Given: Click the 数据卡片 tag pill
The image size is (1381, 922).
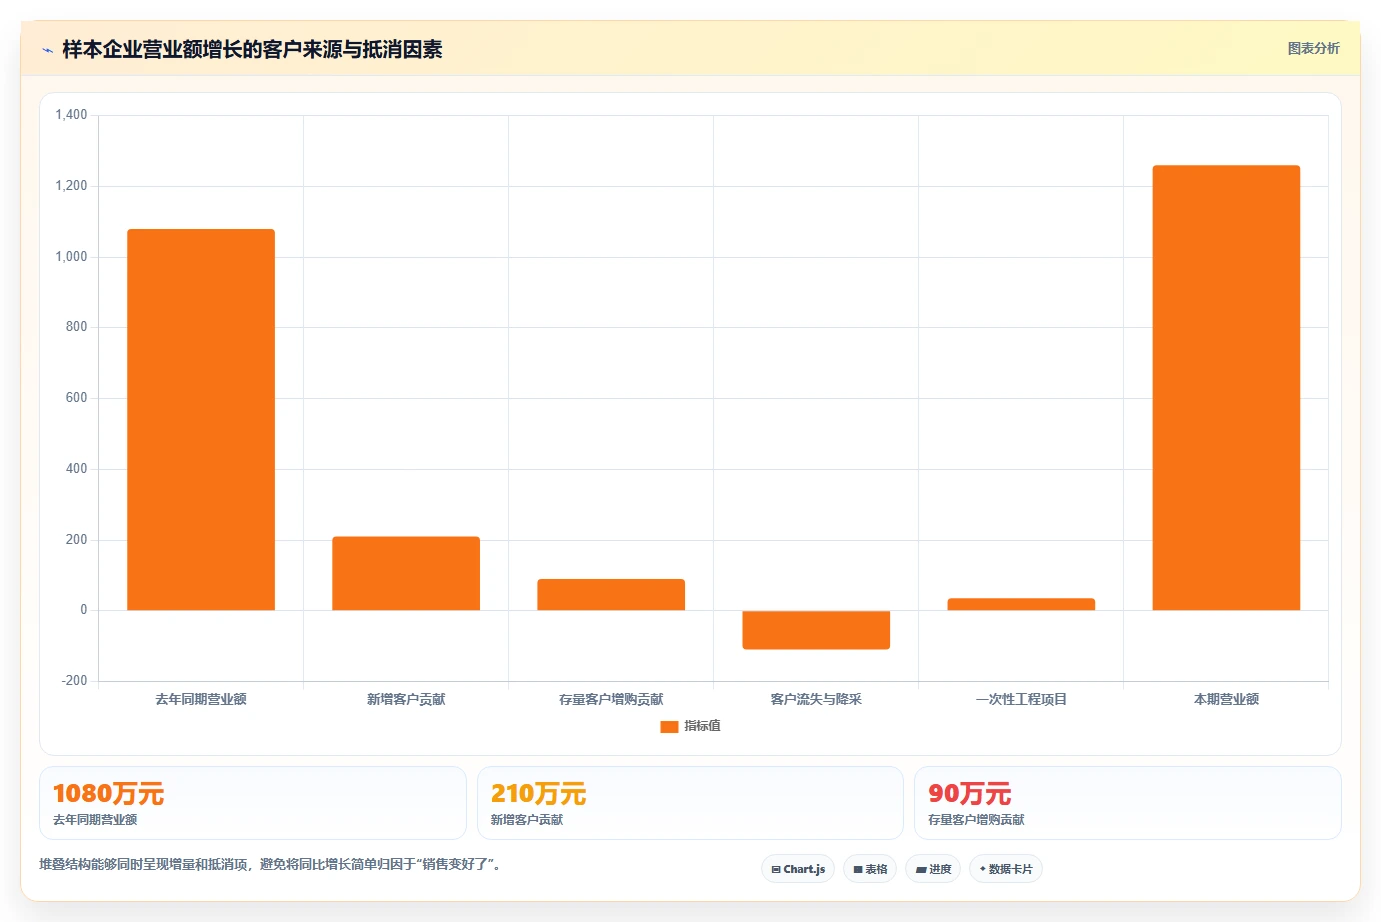Looking at the screenshot, I should (1006, 869).
